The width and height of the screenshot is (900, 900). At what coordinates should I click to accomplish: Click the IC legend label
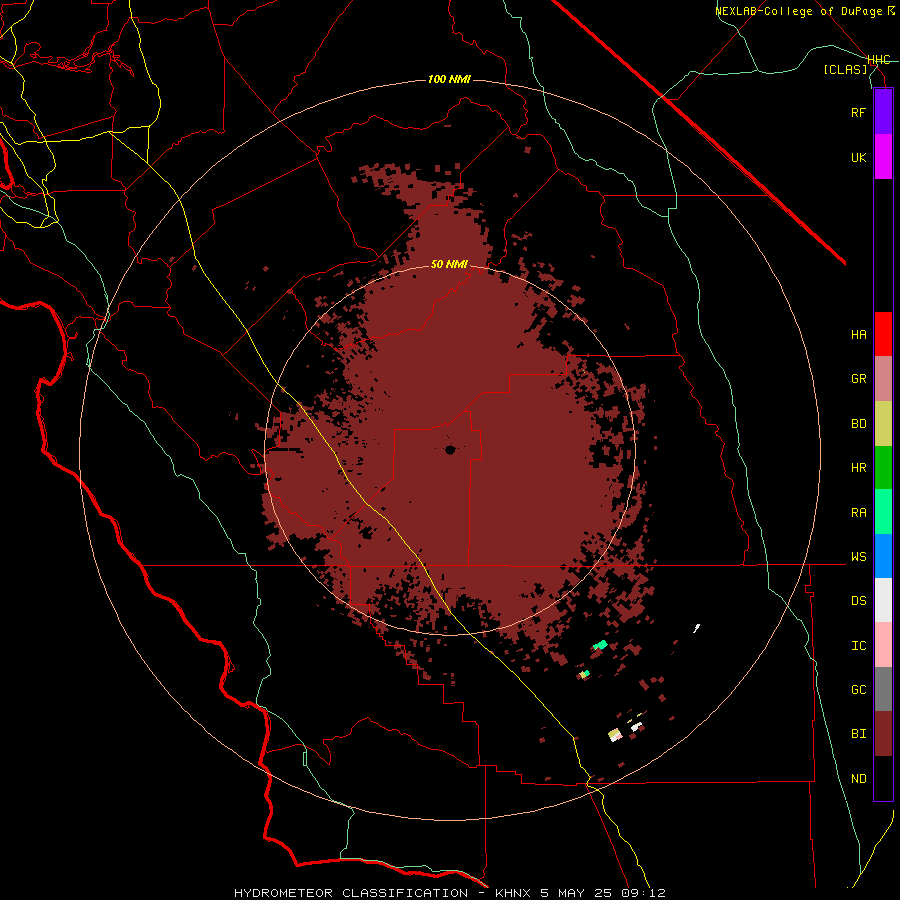(x=858, y=645)
